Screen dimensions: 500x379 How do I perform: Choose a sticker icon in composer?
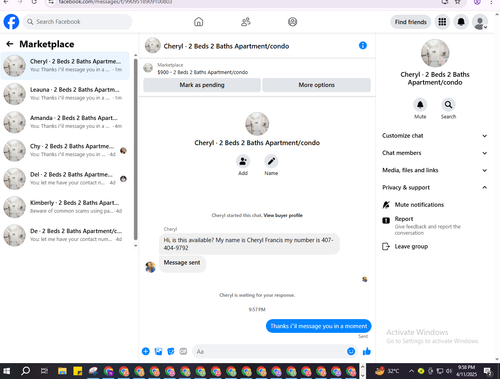click(171, 351)
